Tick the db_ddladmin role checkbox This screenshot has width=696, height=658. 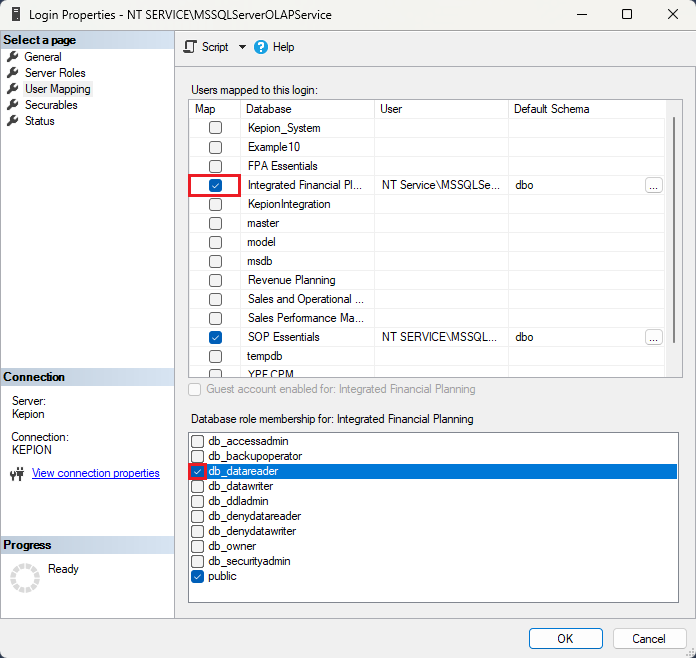198,502
